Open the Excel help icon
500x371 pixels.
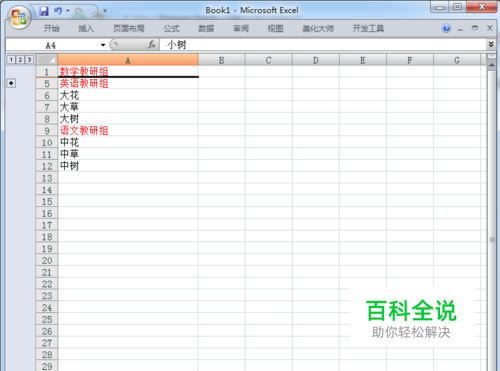(446, 28)
